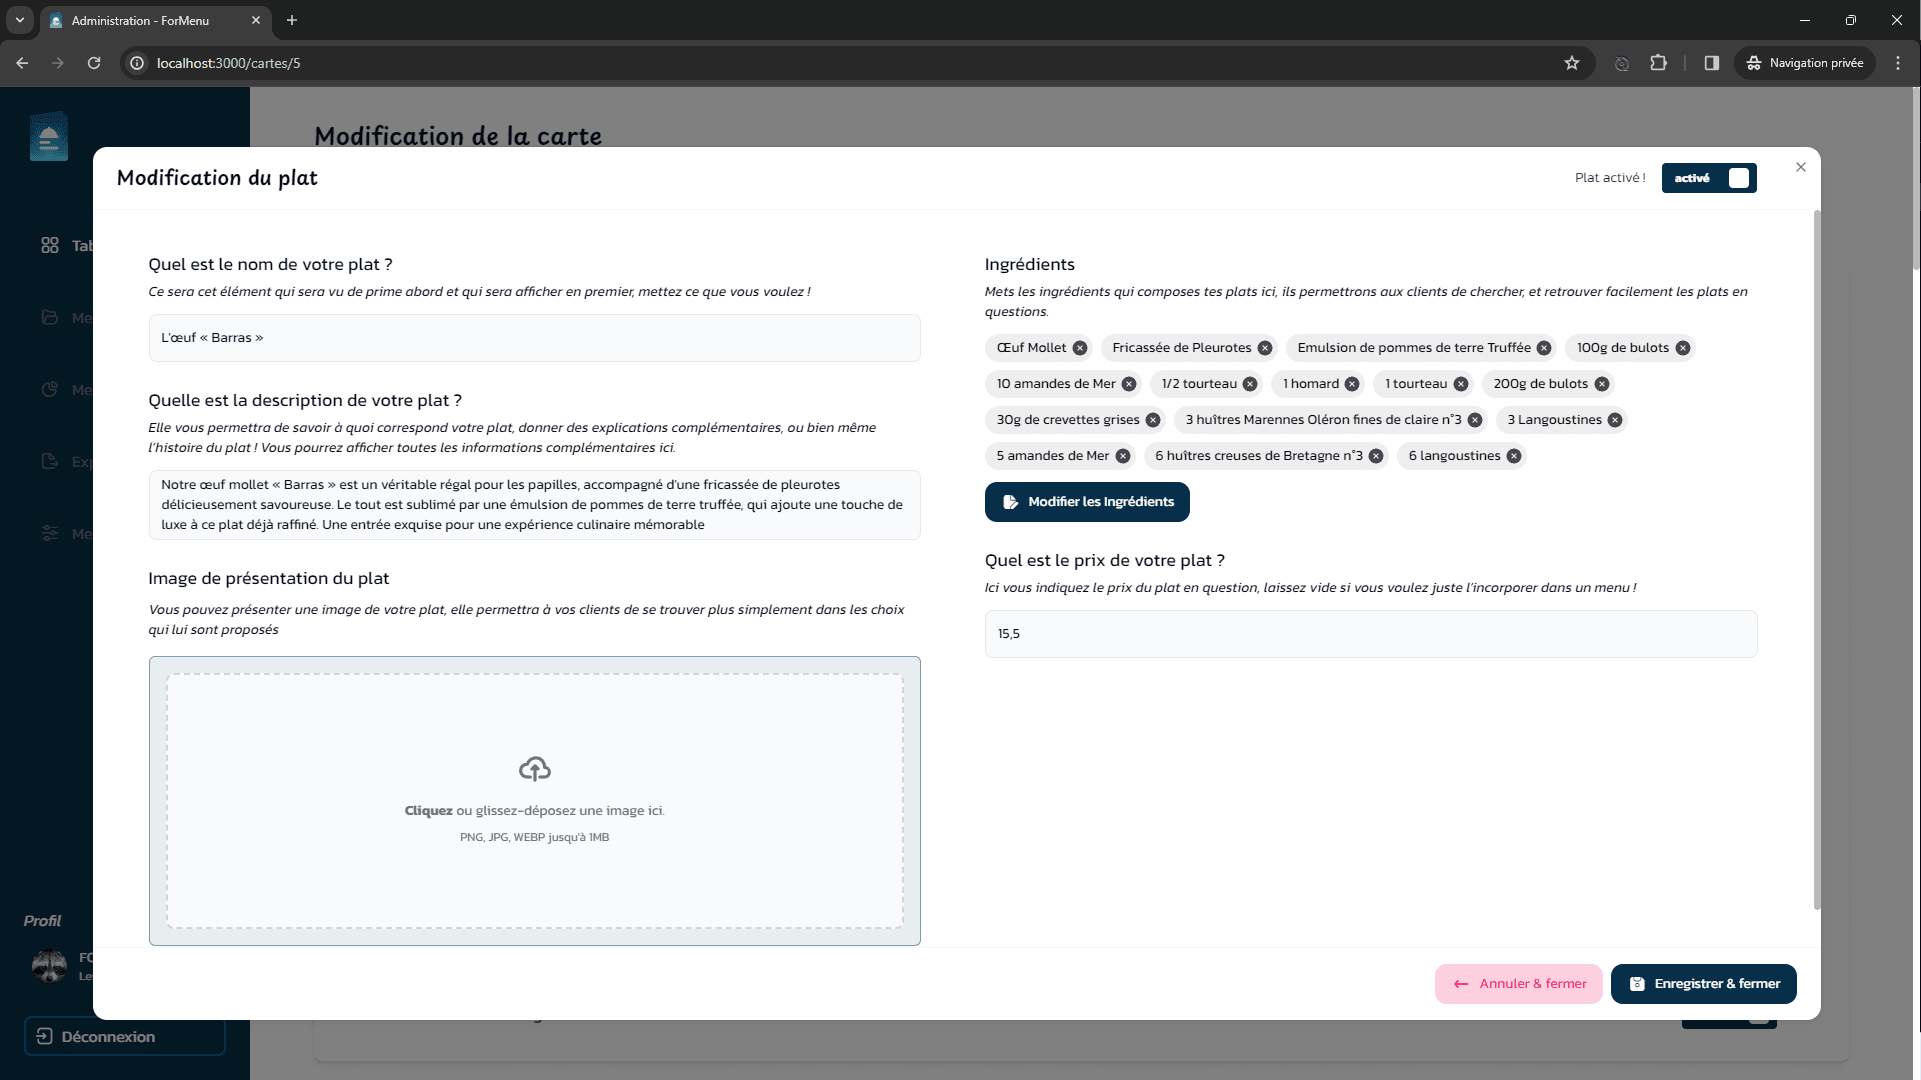Open the Chrome three-dot menu
The height and width of the screenshot is (1080, 1921).
[x=1898, y=63]
